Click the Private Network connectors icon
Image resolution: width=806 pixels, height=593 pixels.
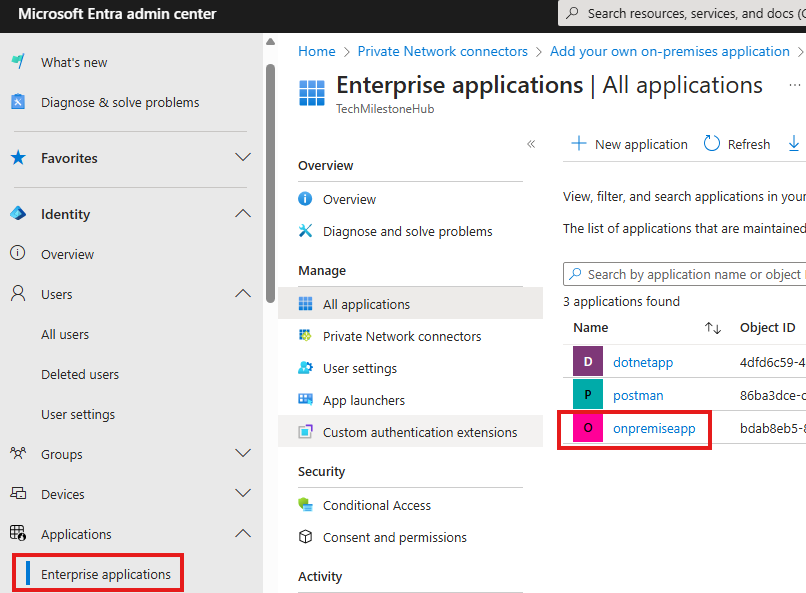305,336
